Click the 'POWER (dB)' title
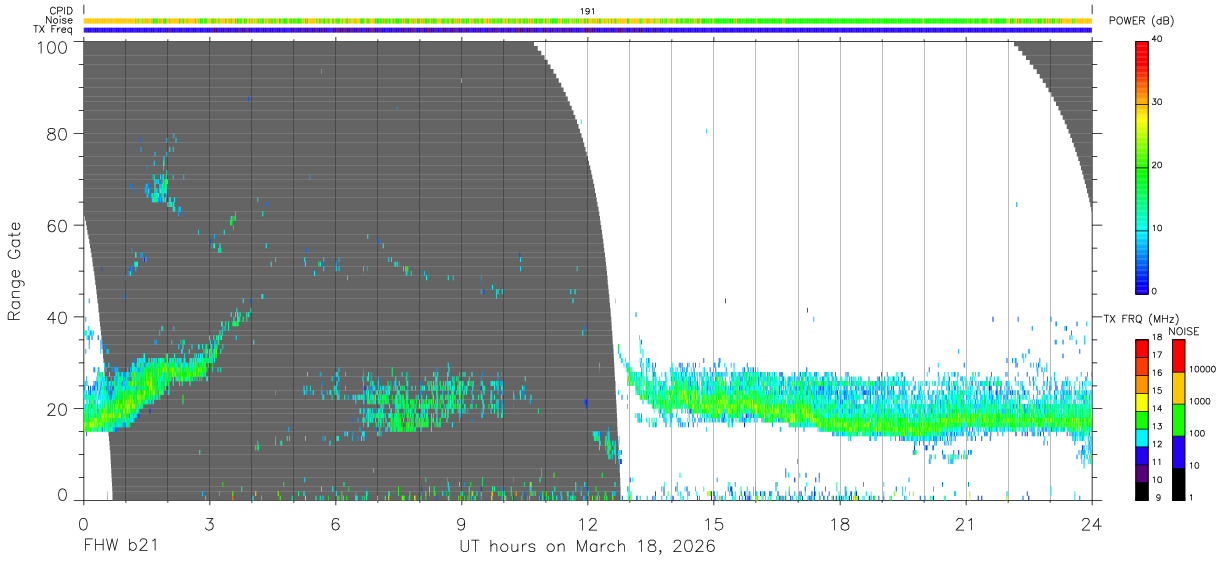Screen dimensions: 1228x567 pos(1141,21)
